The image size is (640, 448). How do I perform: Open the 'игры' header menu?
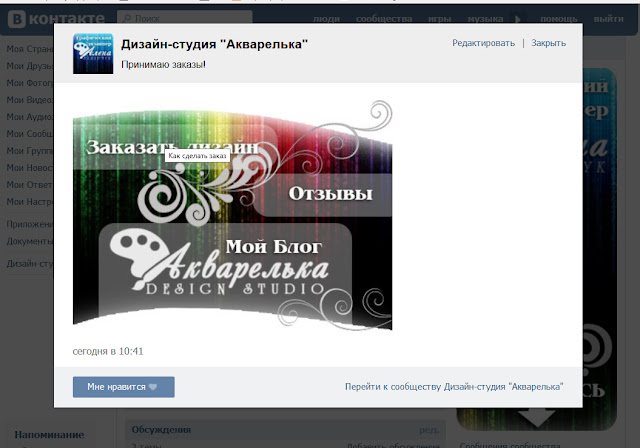click(439, 19)
